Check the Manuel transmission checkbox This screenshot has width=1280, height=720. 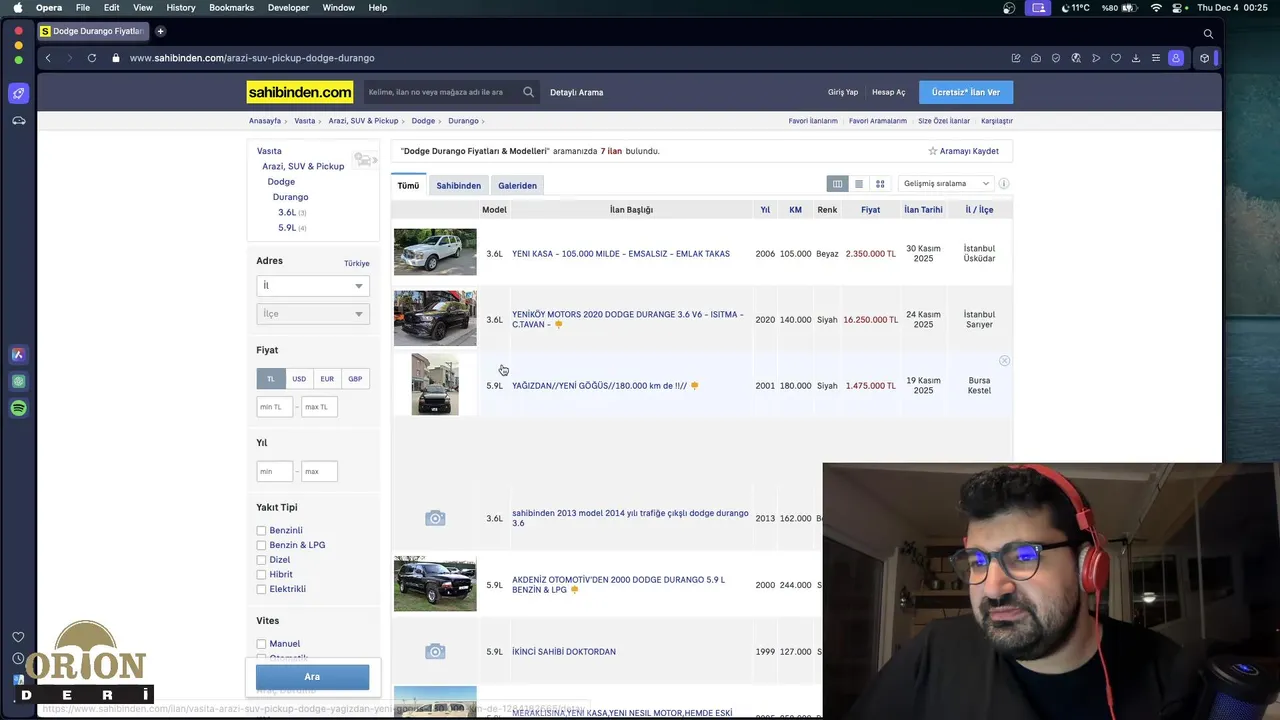click(x=261, y=644)
